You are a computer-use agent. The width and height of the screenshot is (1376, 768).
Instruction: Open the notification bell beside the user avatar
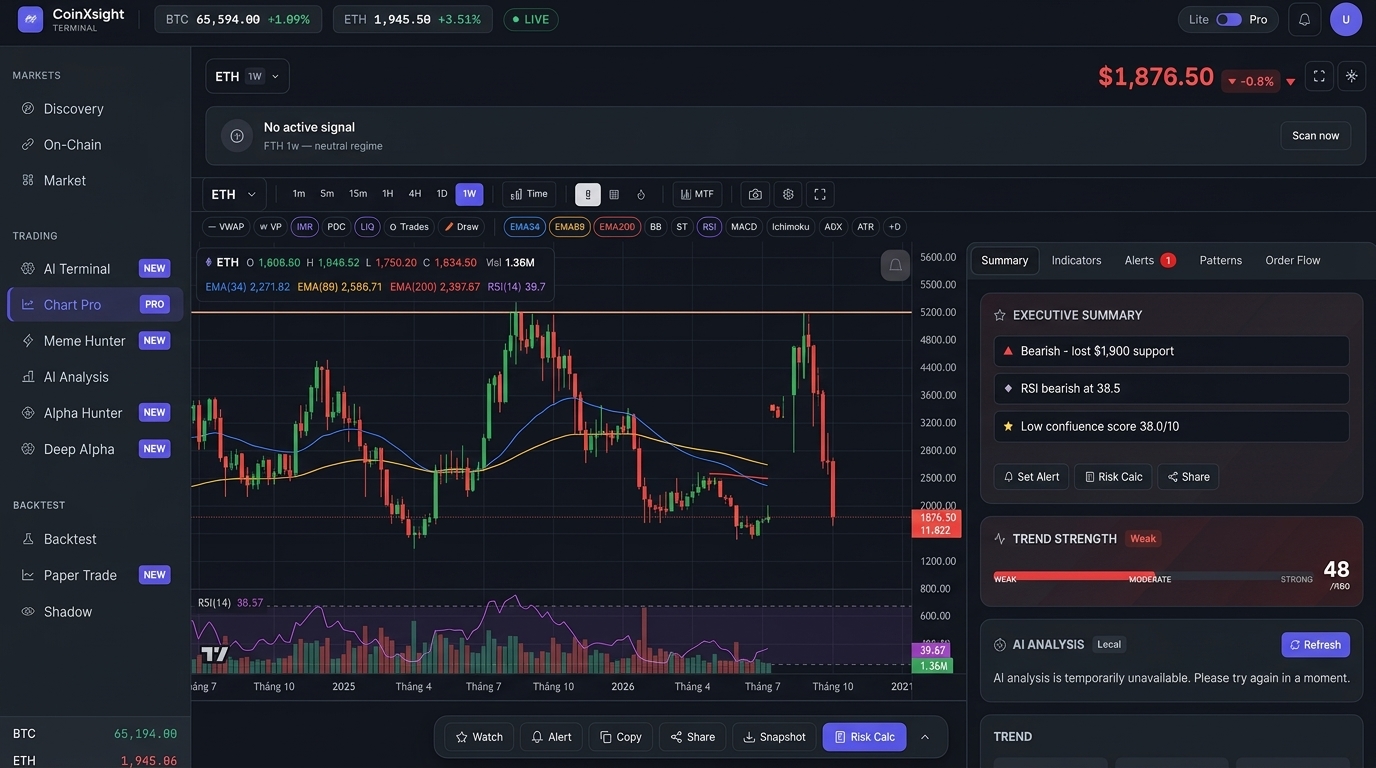1304,19
